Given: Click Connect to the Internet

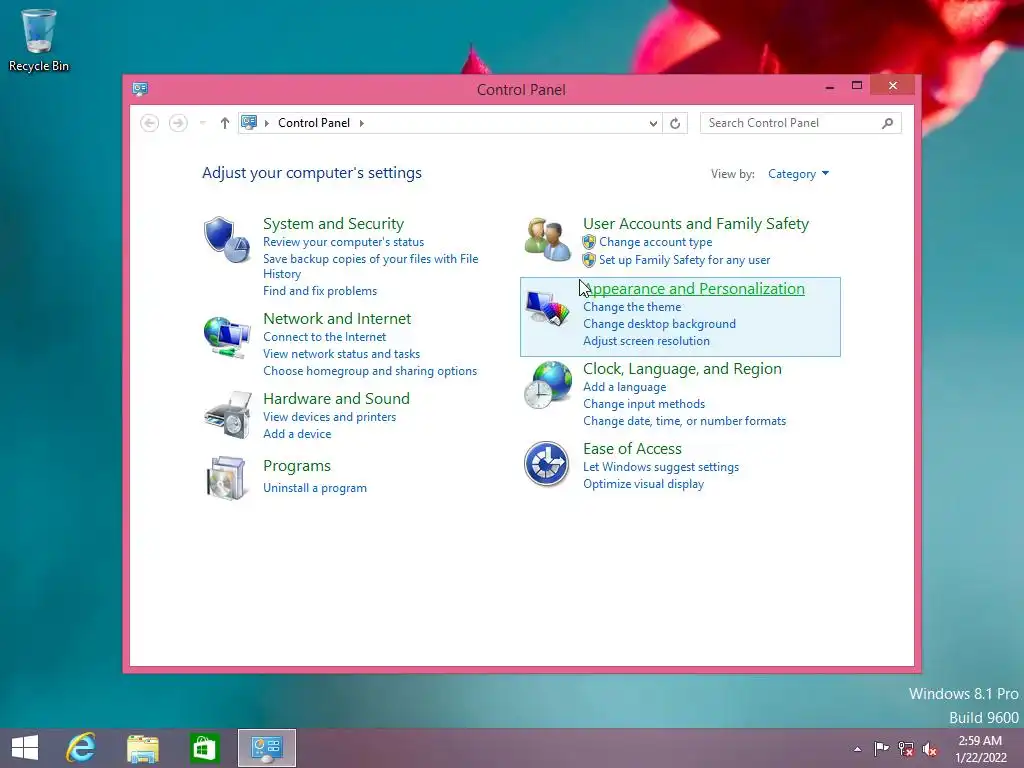Looking at the screenshot, I should [x=324, y=336].
